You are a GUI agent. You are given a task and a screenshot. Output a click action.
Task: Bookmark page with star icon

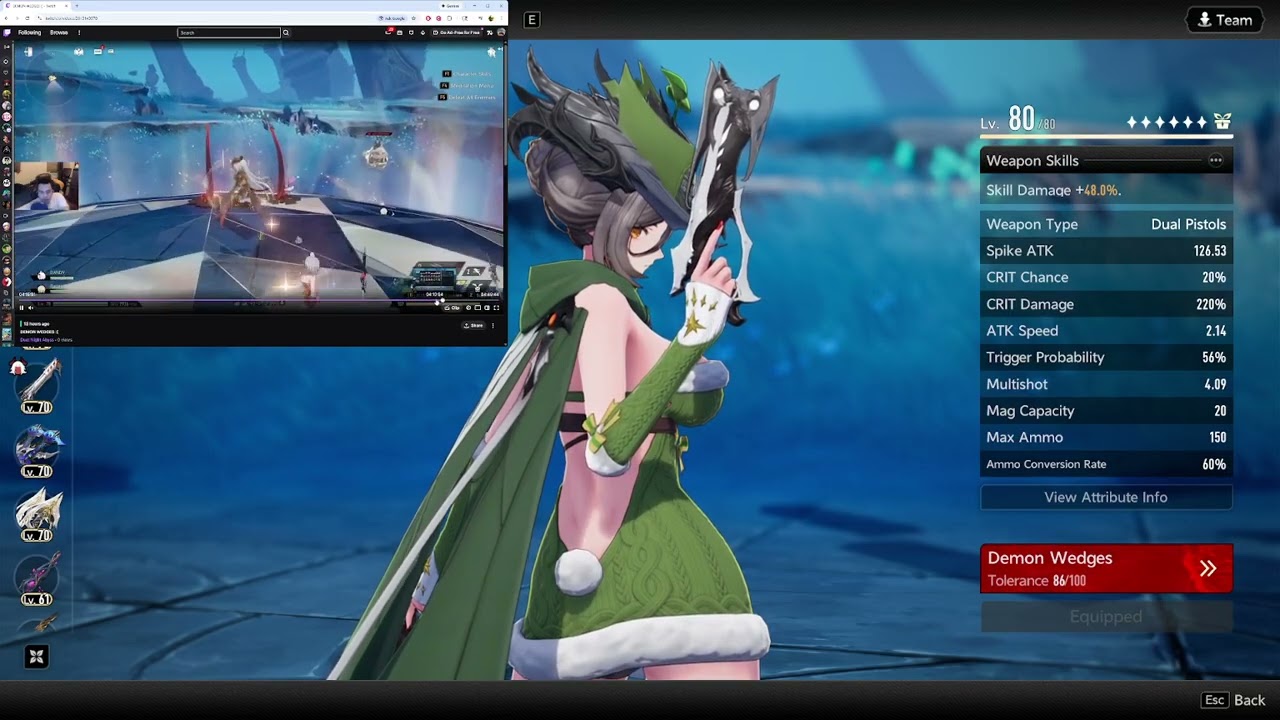click(415, 18)
